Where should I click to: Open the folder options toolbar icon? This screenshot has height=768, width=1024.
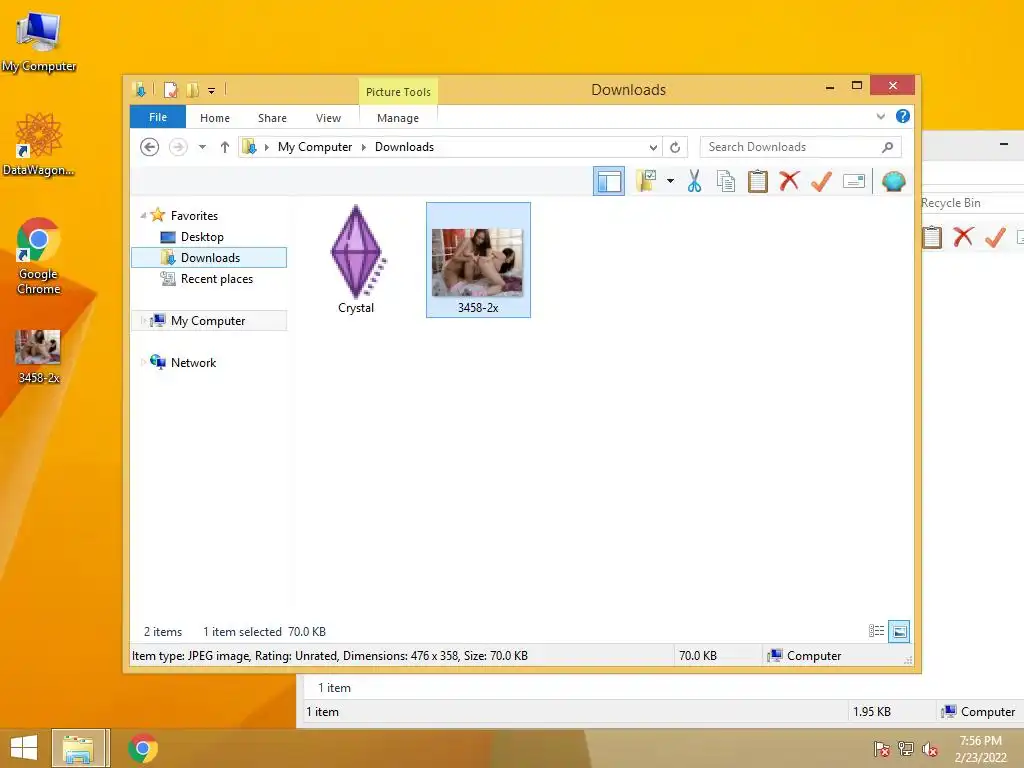point(646,181)
